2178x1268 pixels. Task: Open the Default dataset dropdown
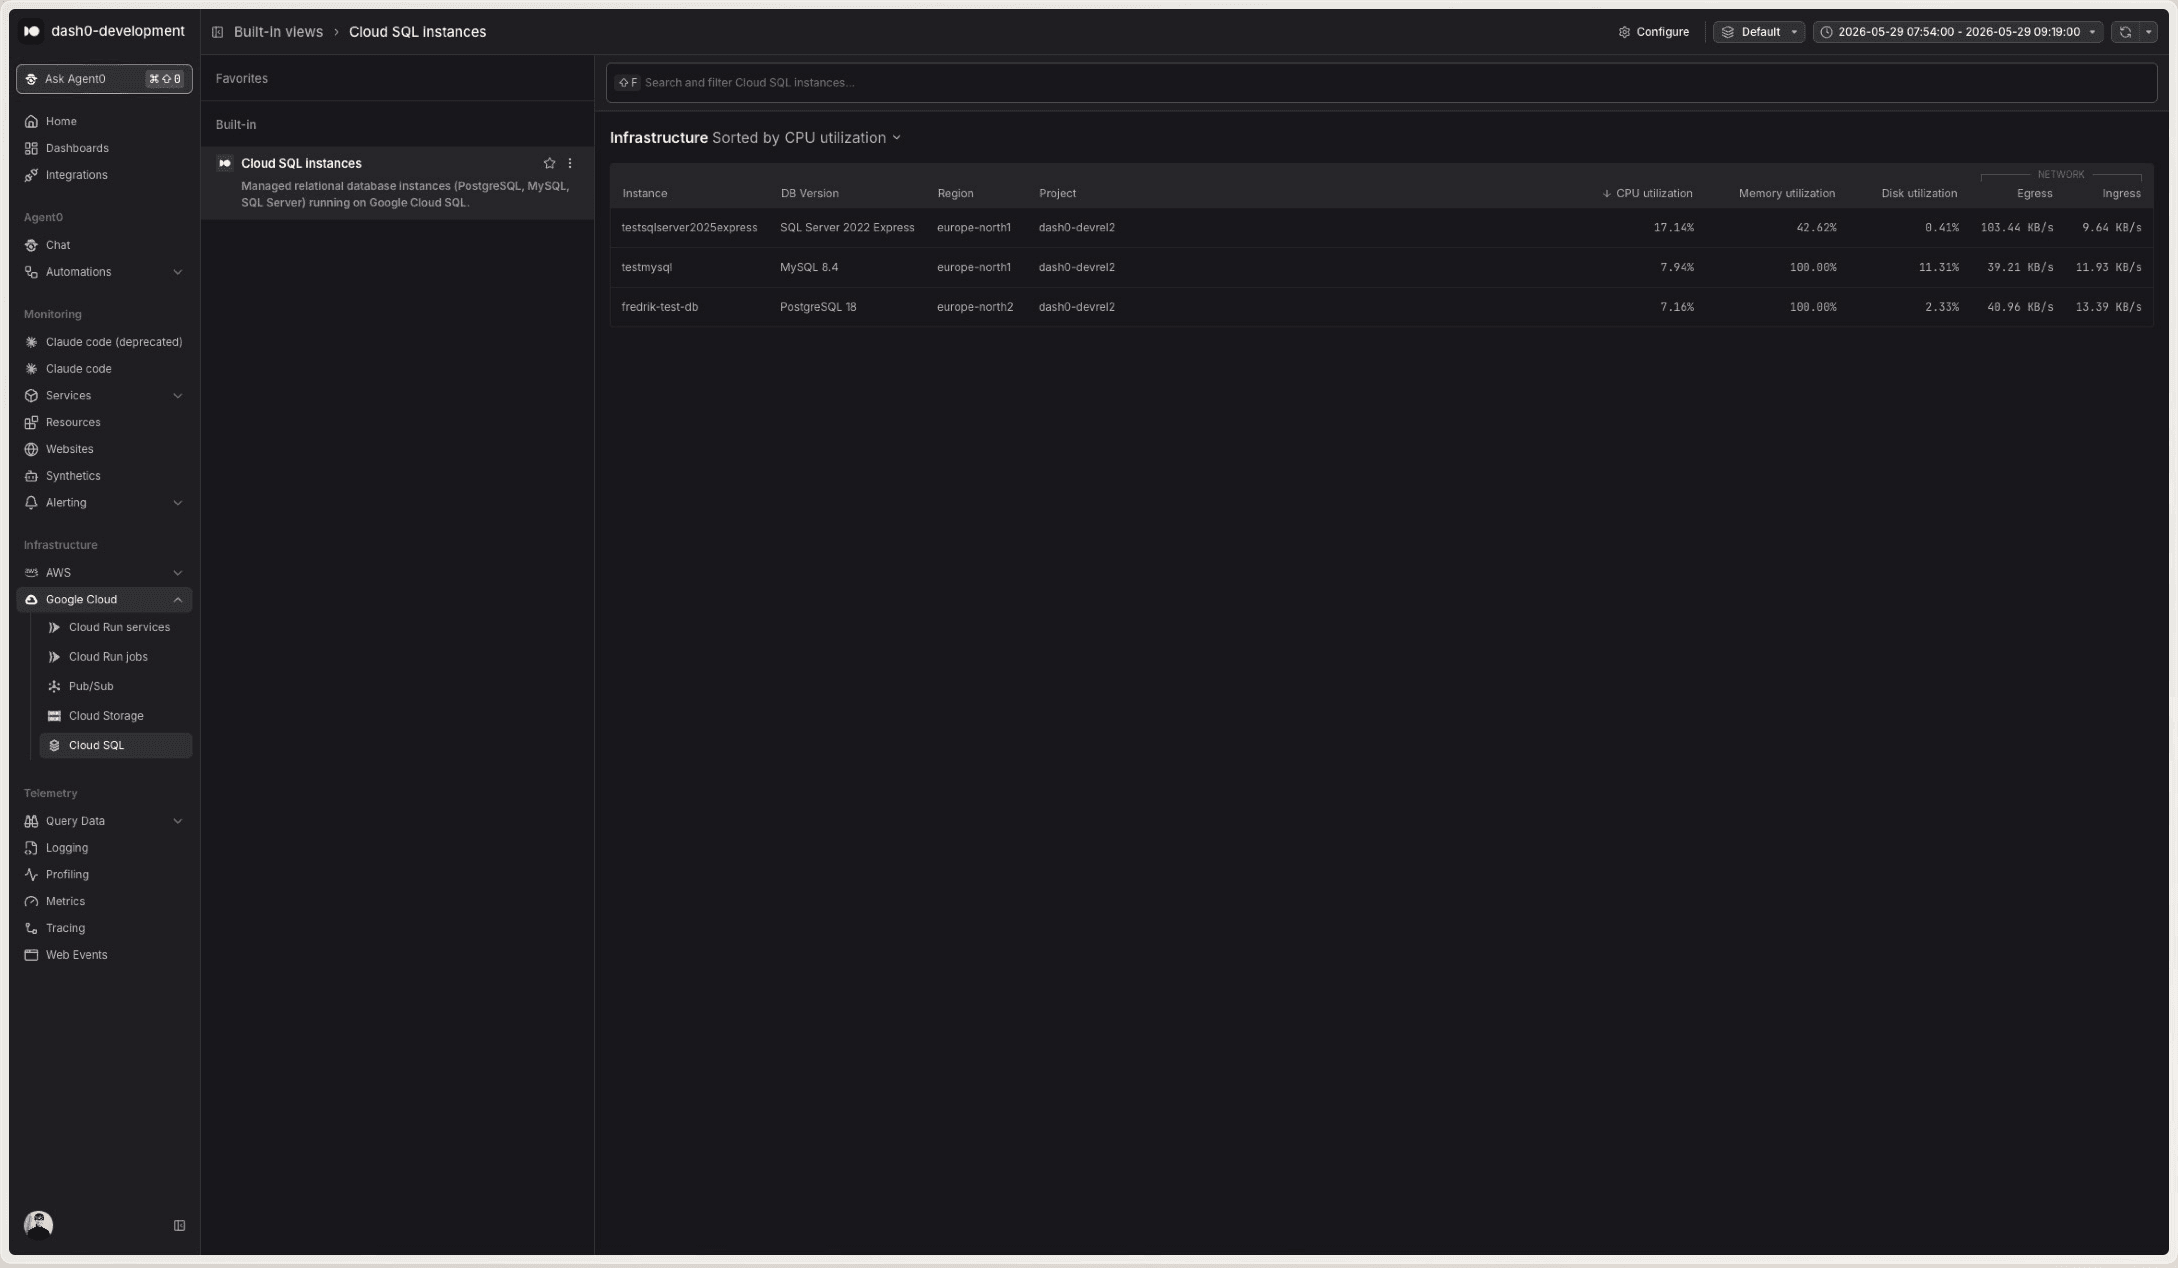1759,32
